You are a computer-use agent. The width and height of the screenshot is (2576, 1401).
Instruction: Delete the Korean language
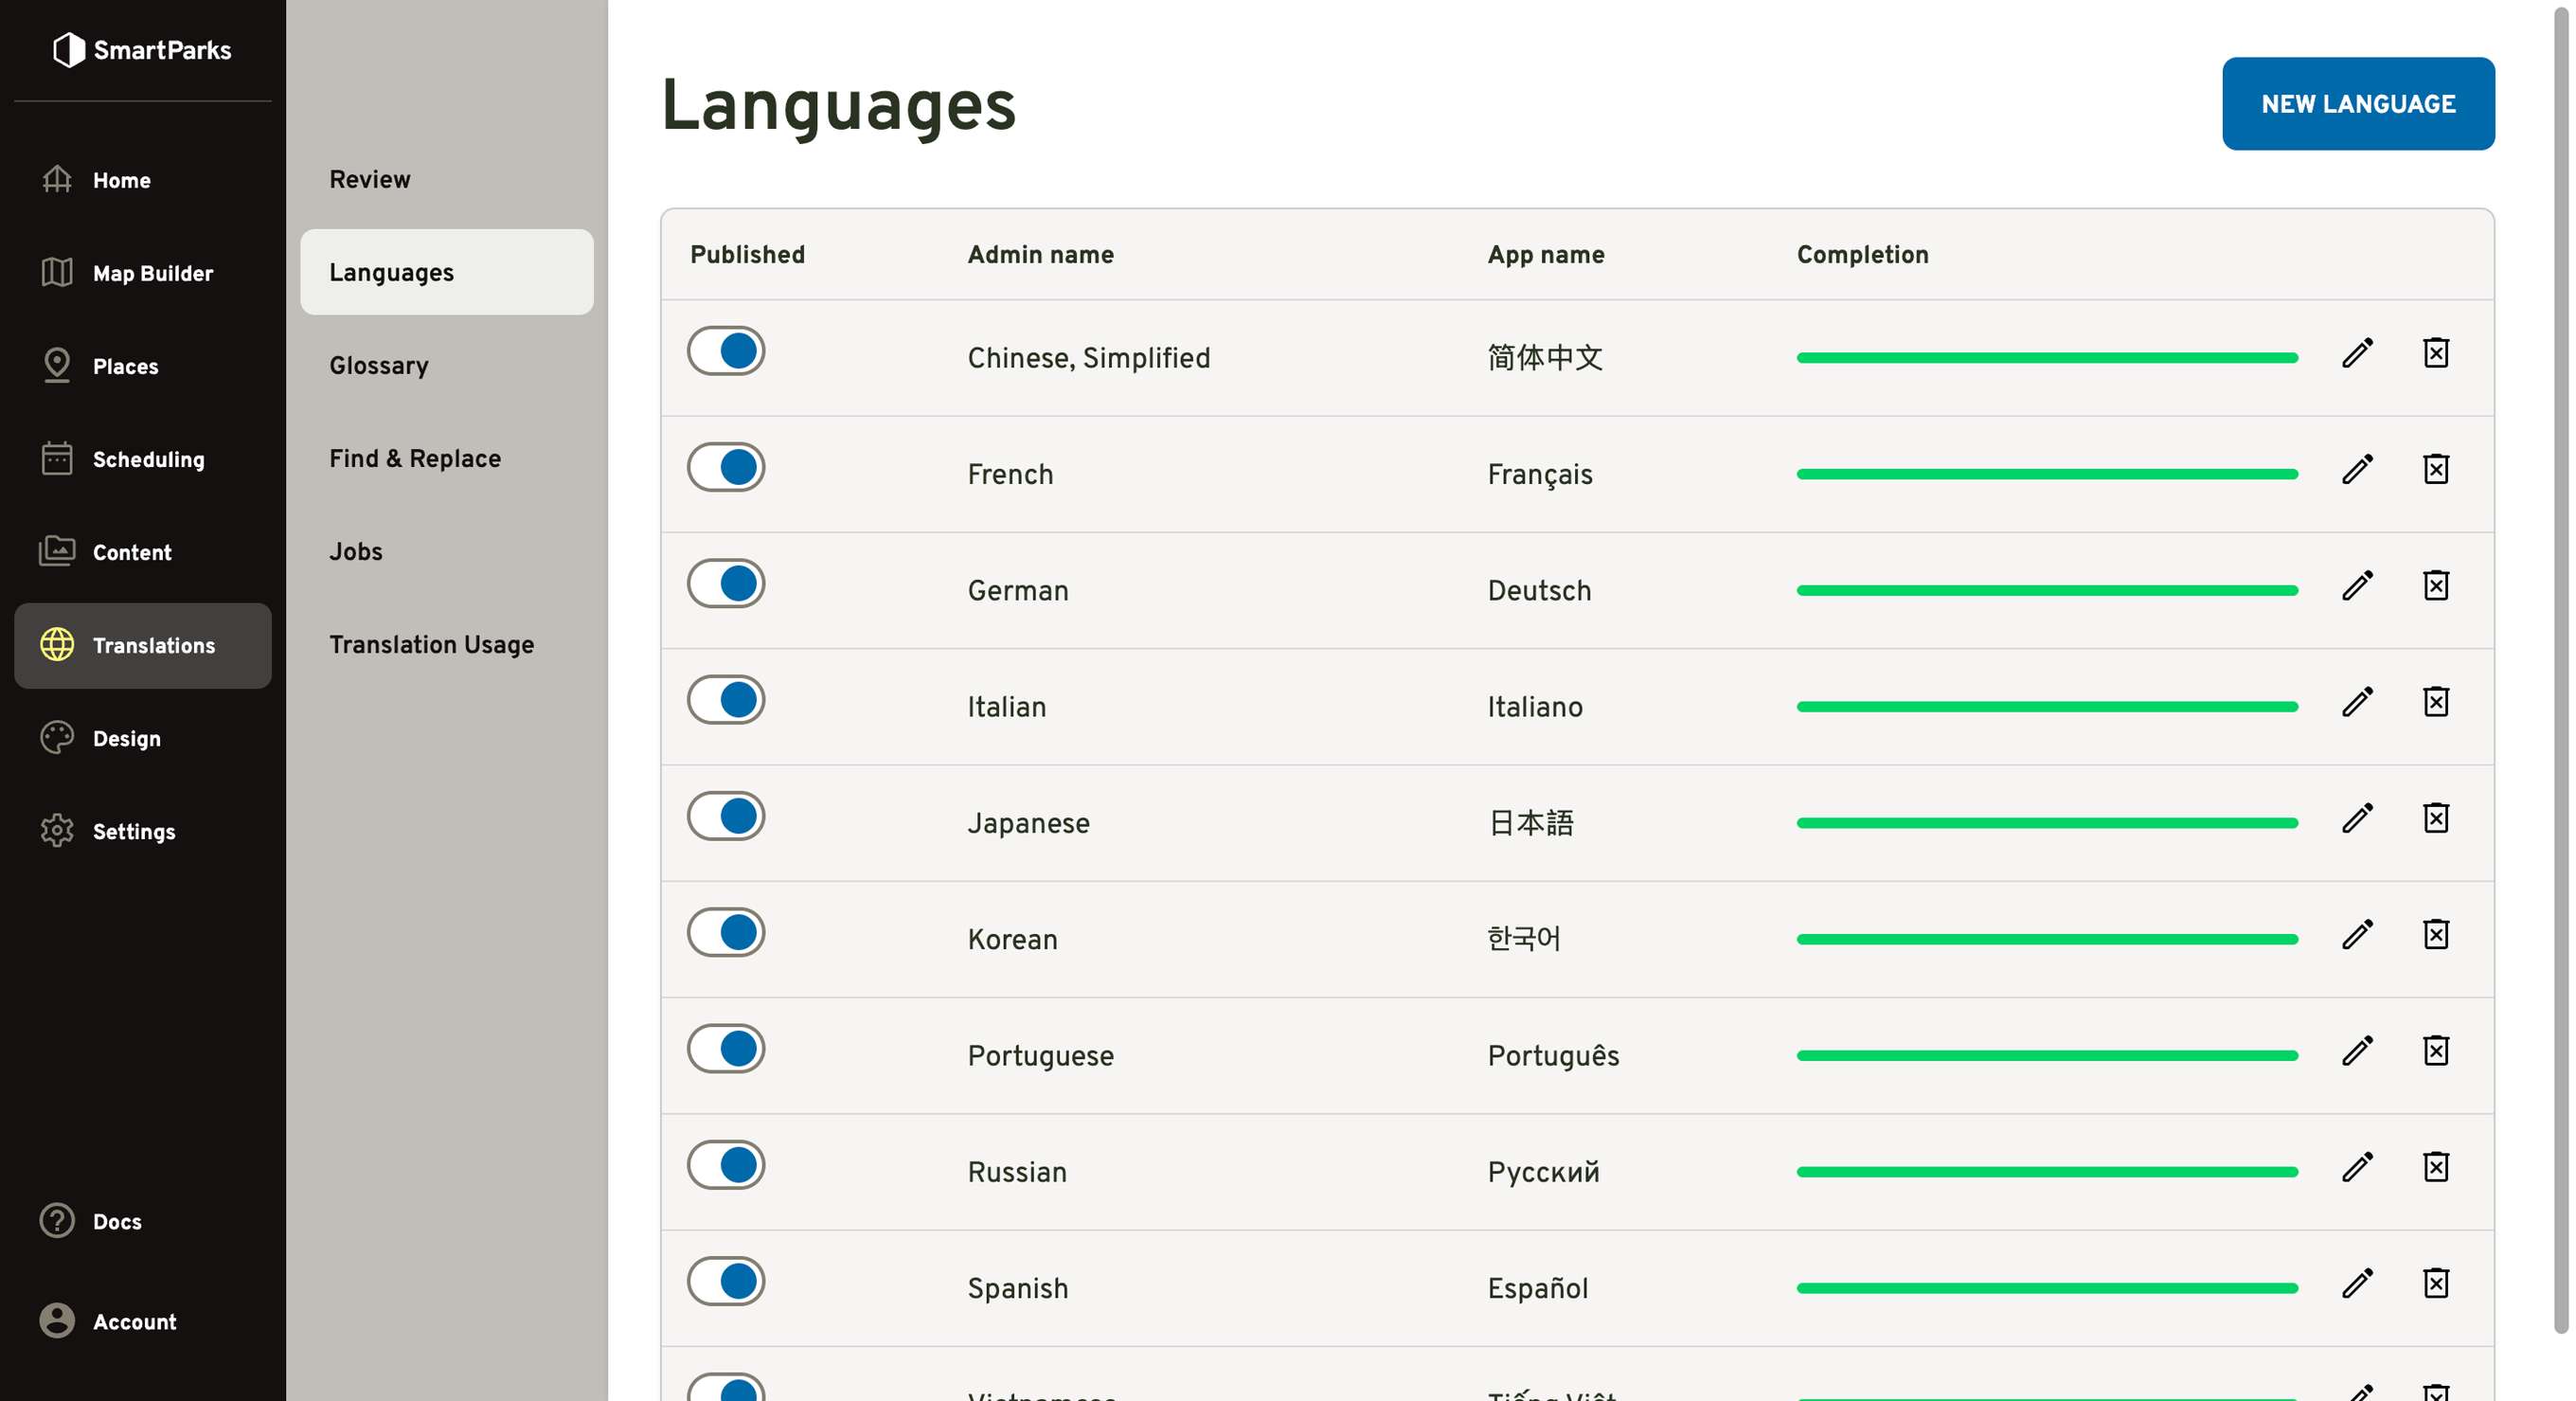tap(2436, 934)
